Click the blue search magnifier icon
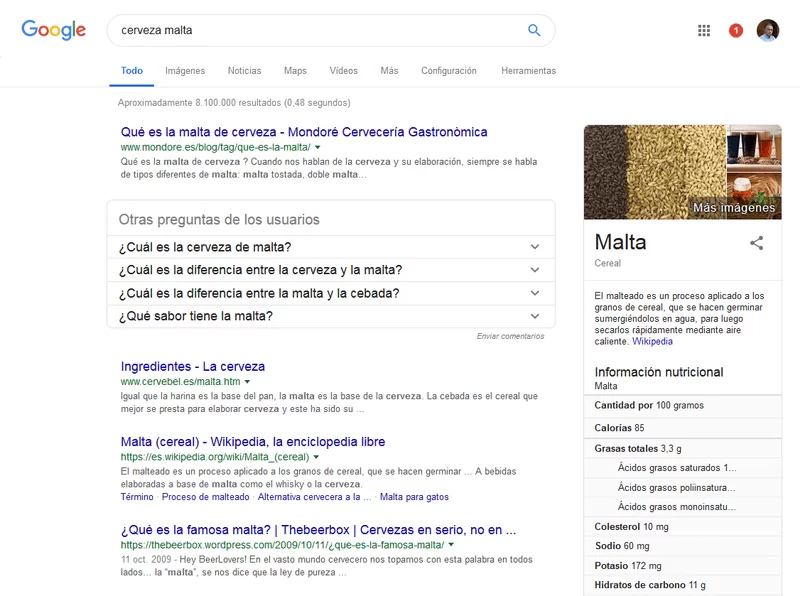Viewport: 800px width, 596px height. tap(534, 30)
